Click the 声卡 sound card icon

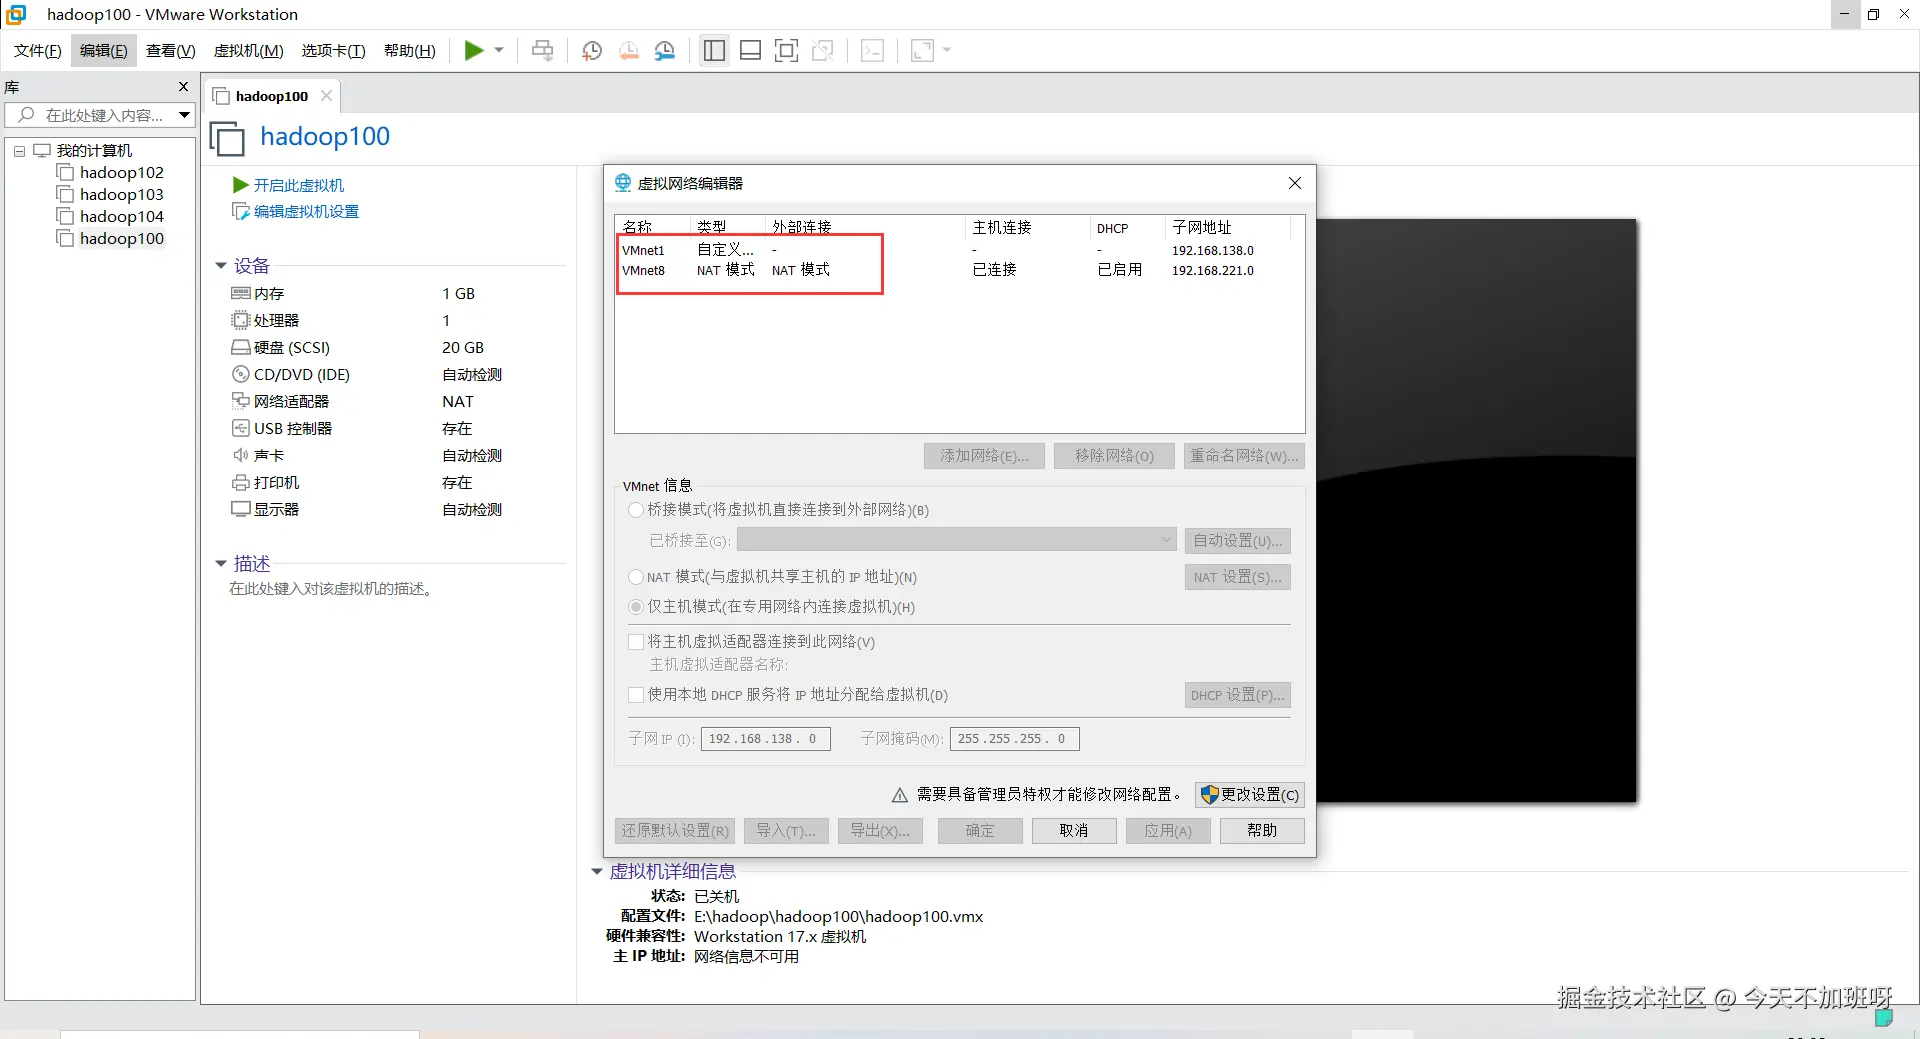(240, 455)
